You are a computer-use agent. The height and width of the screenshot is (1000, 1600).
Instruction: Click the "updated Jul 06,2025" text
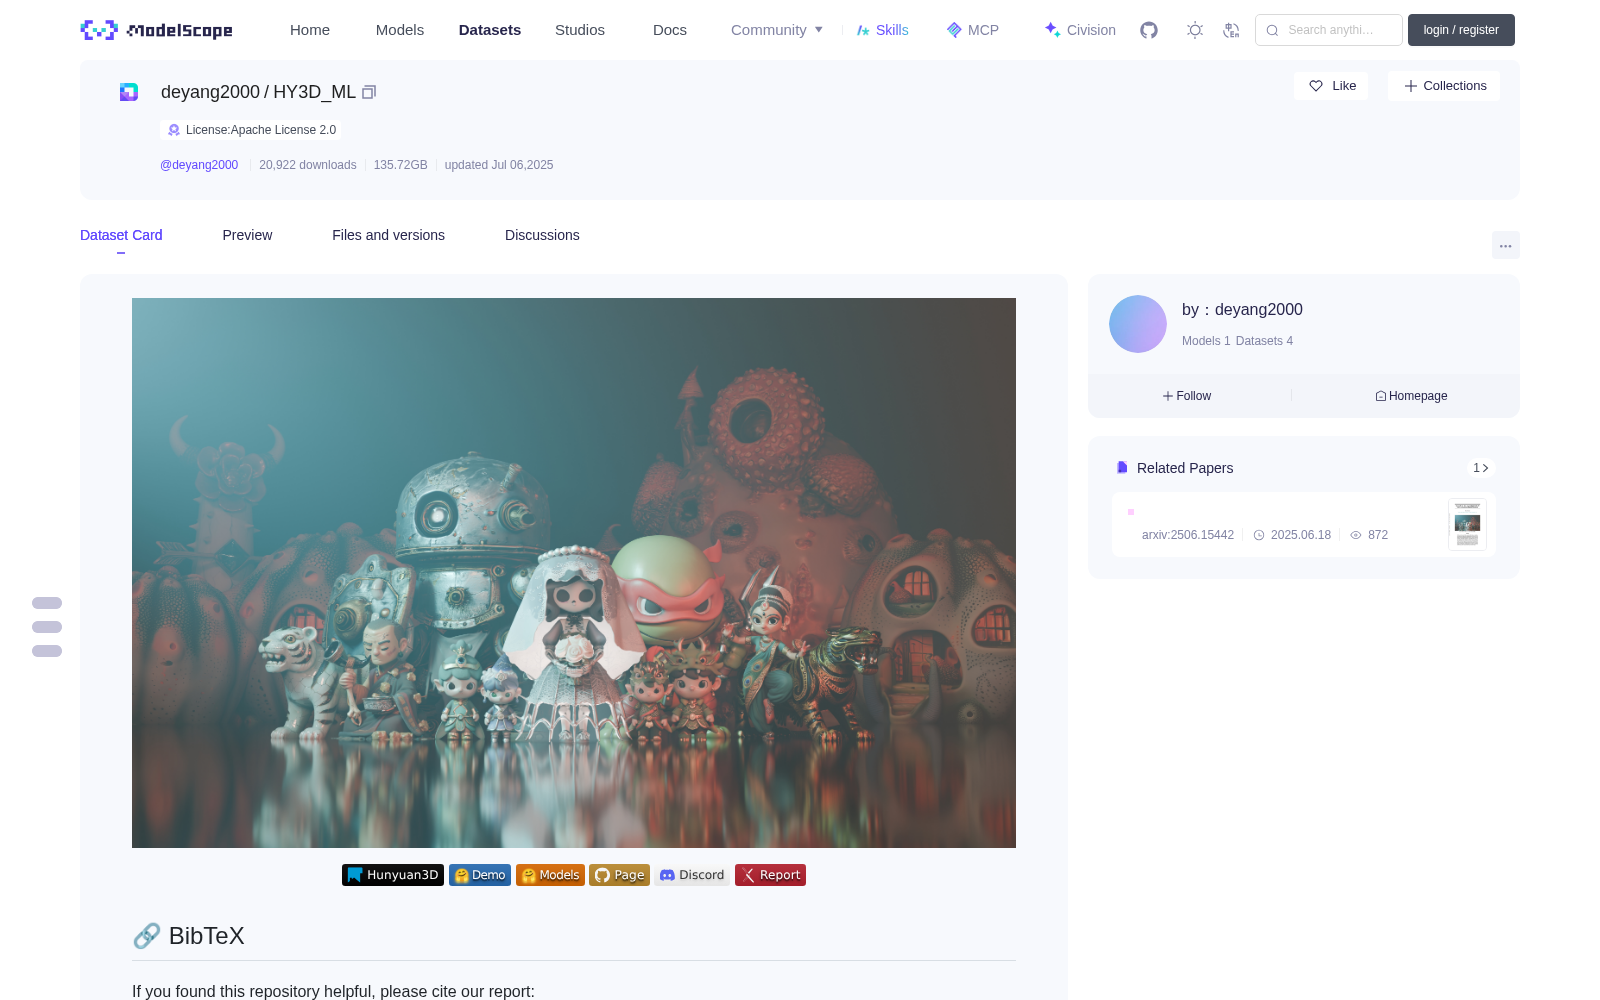(x=499, y=165)
